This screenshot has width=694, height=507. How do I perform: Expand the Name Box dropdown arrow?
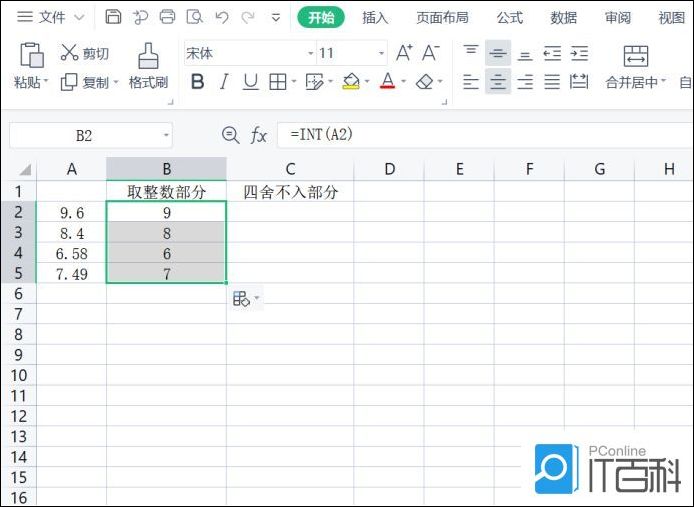[x=166, y=135]
